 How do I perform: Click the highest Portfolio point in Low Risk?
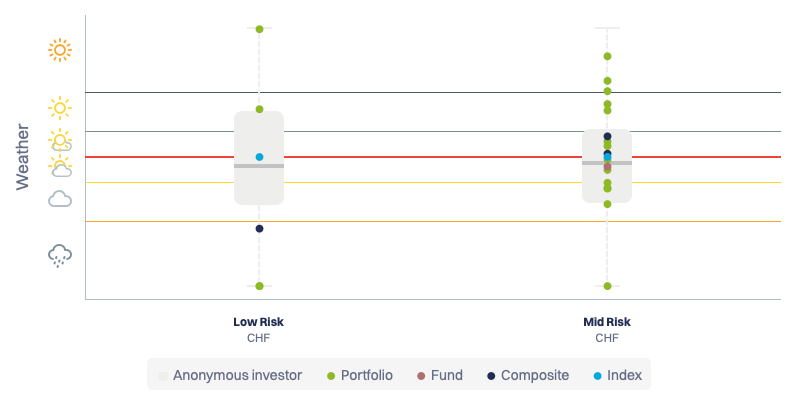[259, 29]
